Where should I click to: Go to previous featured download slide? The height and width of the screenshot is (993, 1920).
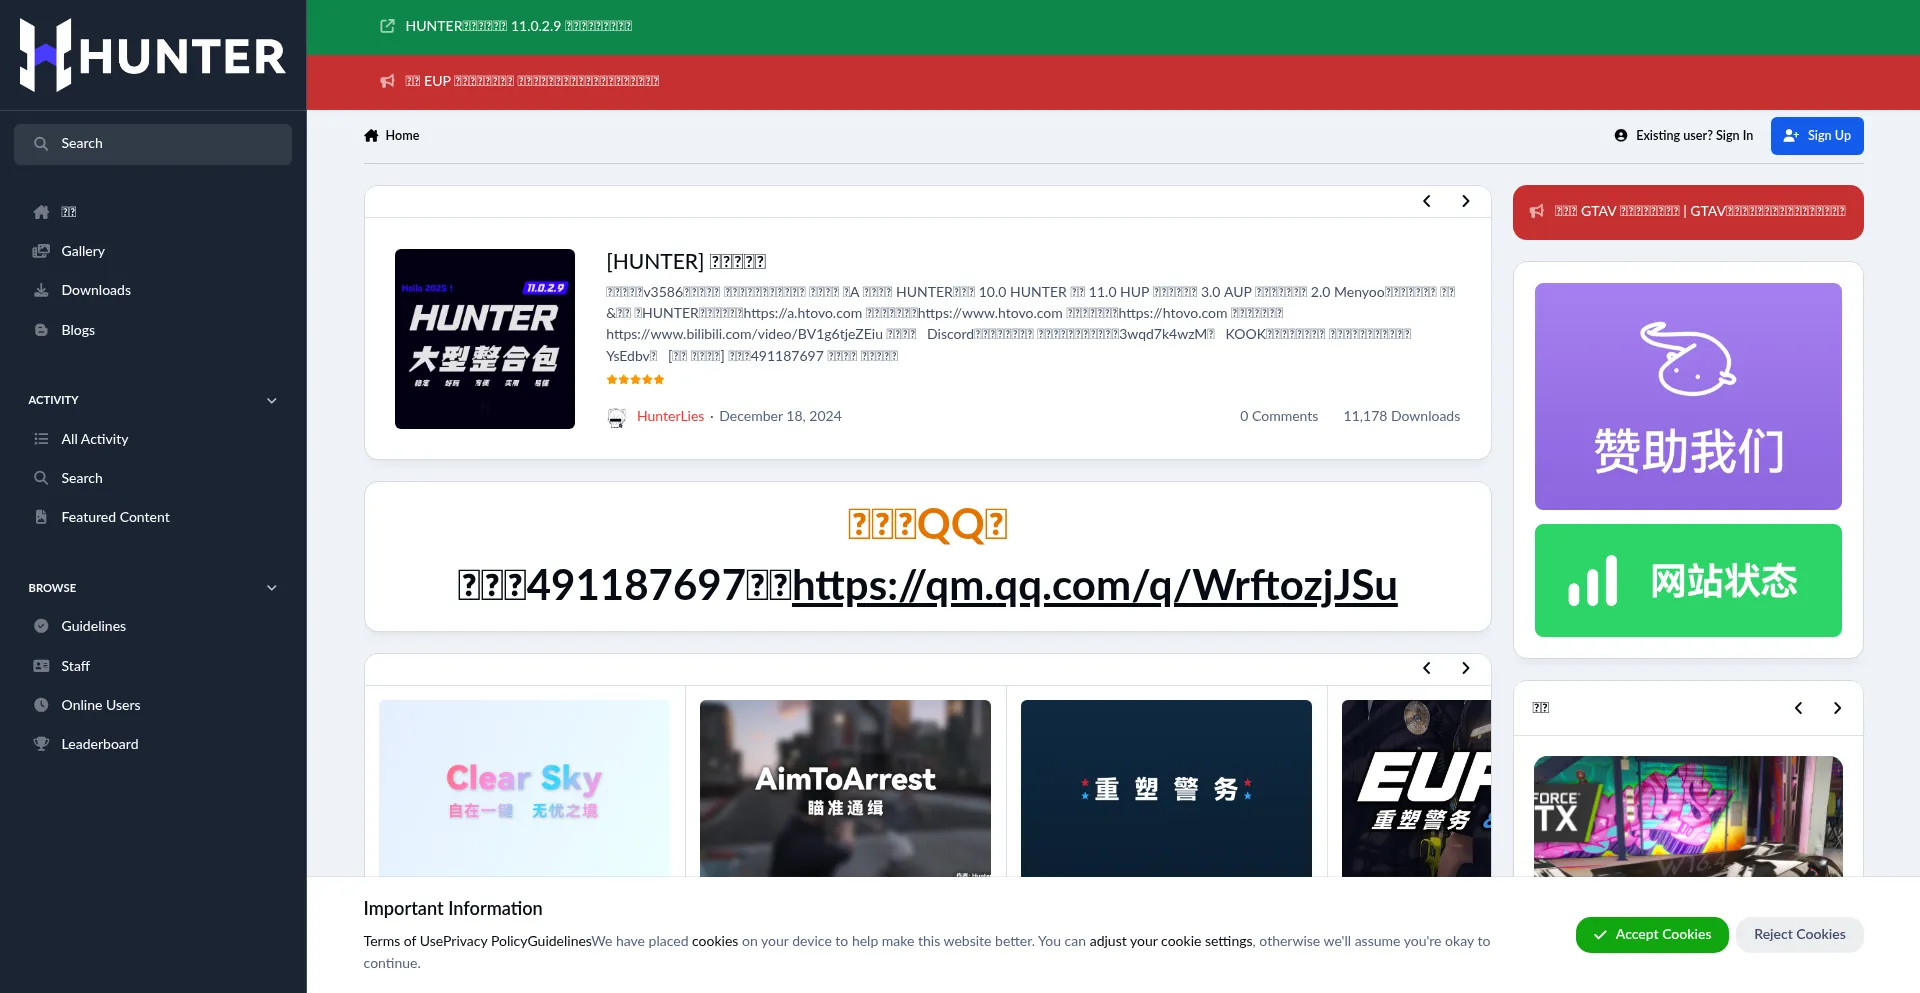pyautogui.click(x=1427, y=201)
